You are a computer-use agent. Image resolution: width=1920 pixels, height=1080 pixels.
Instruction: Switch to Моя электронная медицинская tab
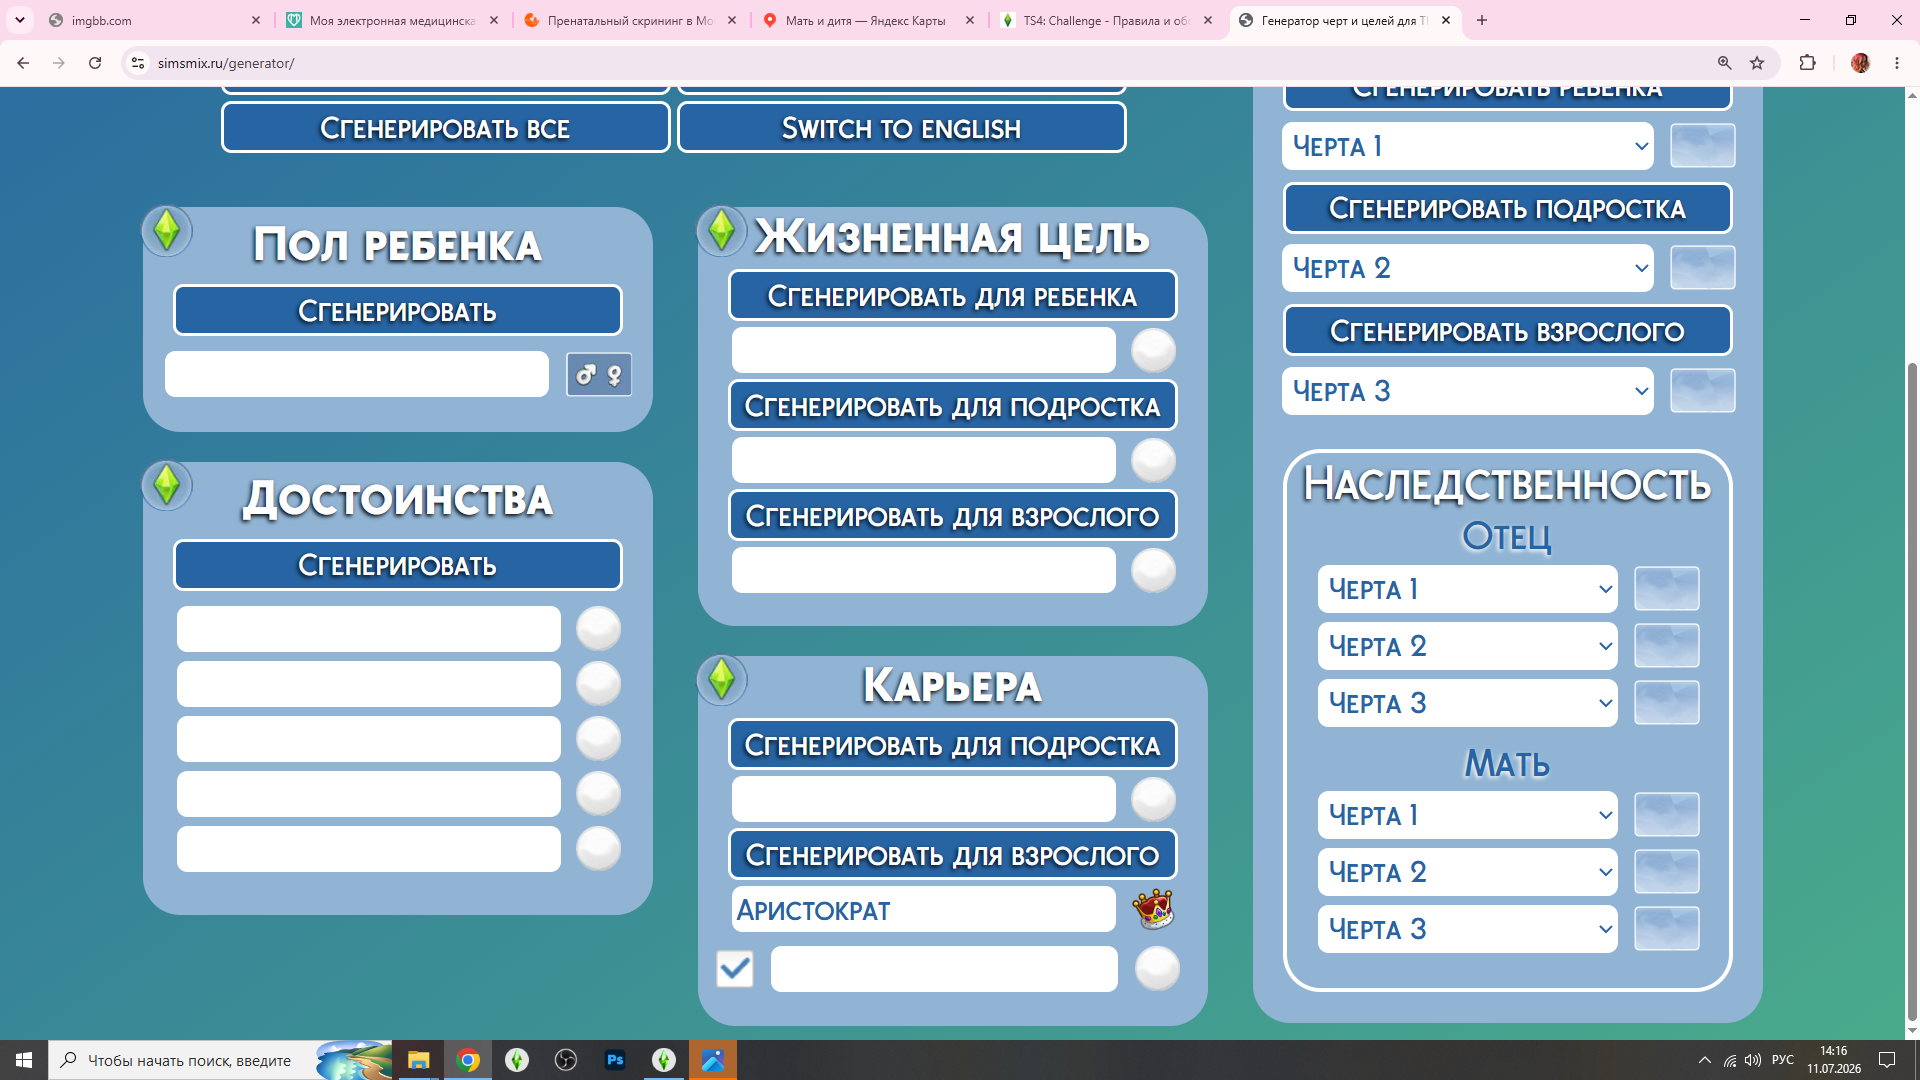392,20
